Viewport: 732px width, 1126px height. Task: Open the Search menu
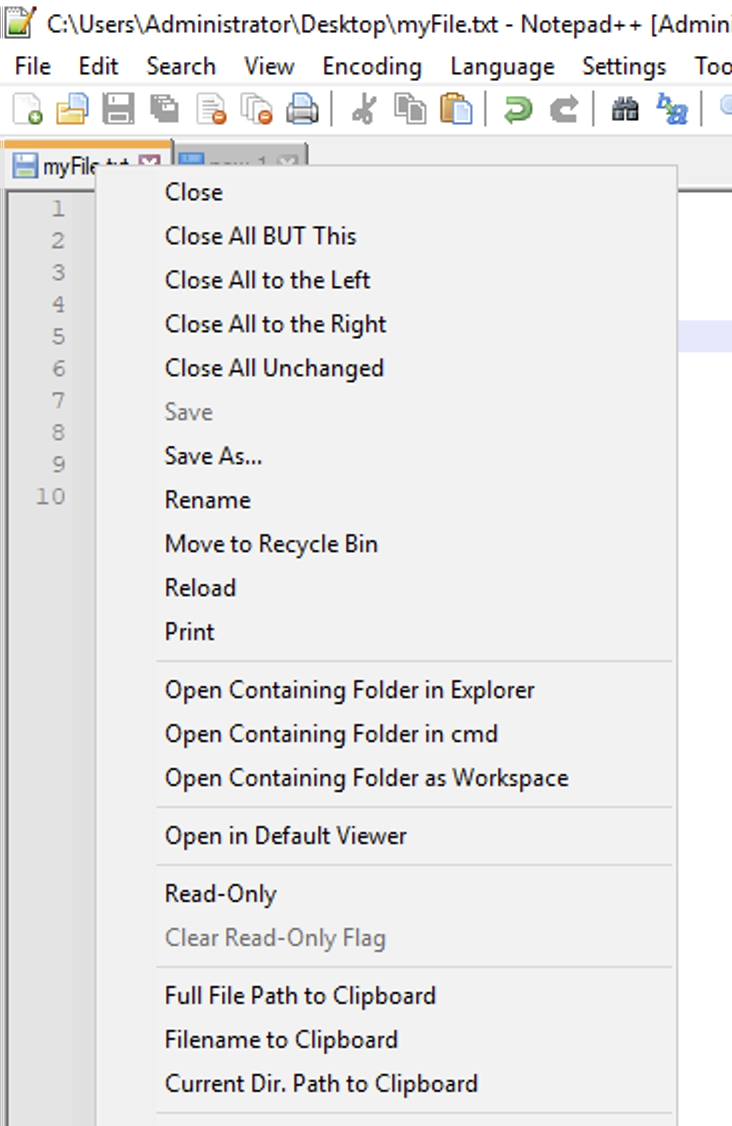(x=182, y=66)
